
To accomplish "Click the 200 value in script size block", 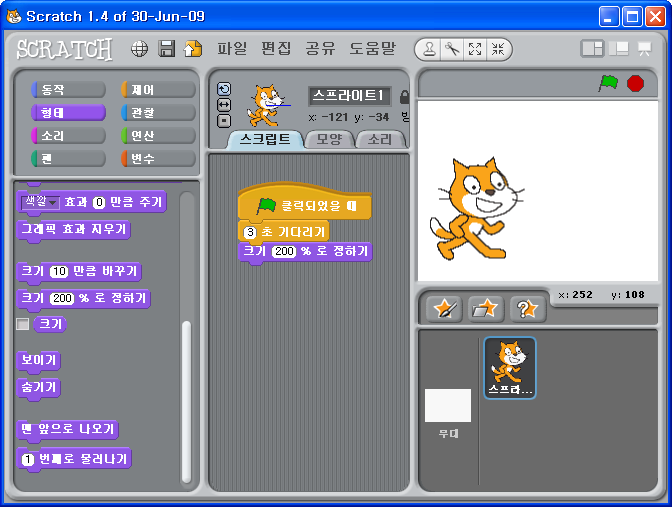I will [284, 251].
